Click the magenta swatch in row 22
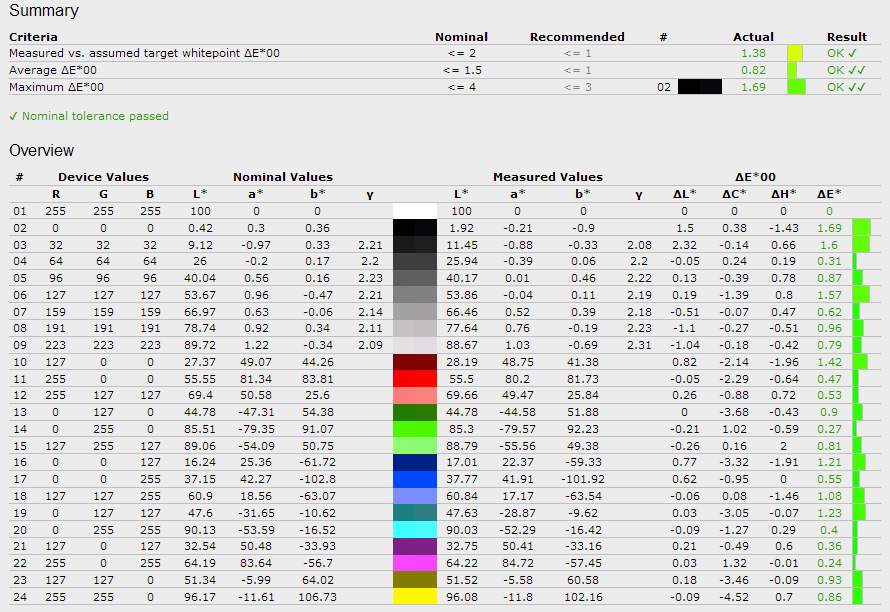 (x=415, y=565)
